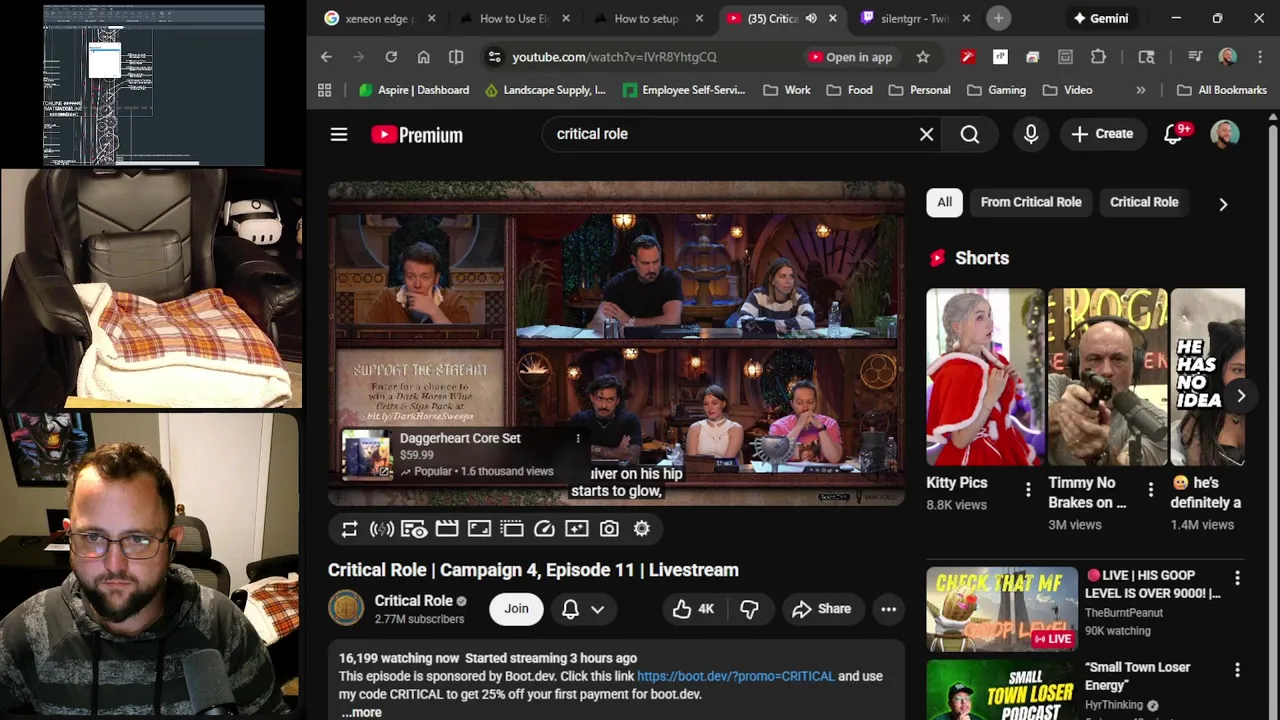1280x720 pixels.
Task: Open Daggerheart Core Set product options
Action: pyautogui.click(x=577, y=438)
